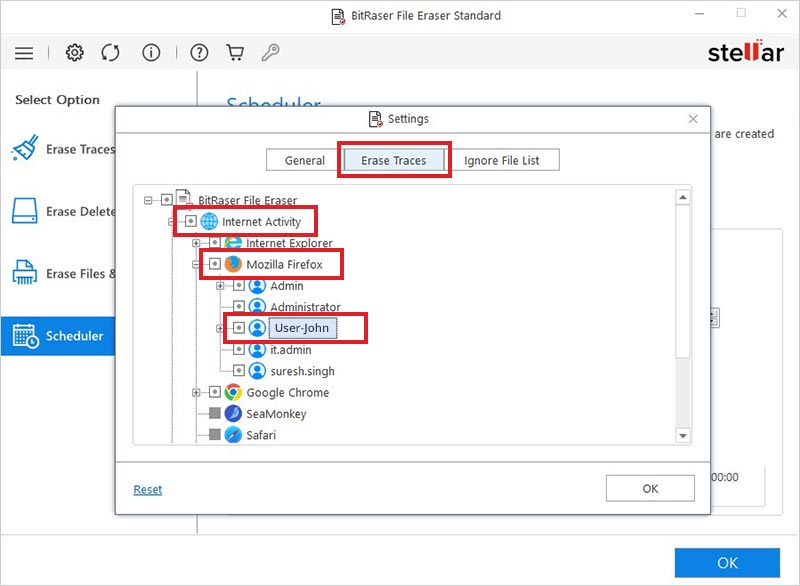
Task: Collapse the BitRaser File Eraser root node
Action: (x=148, y=200)
